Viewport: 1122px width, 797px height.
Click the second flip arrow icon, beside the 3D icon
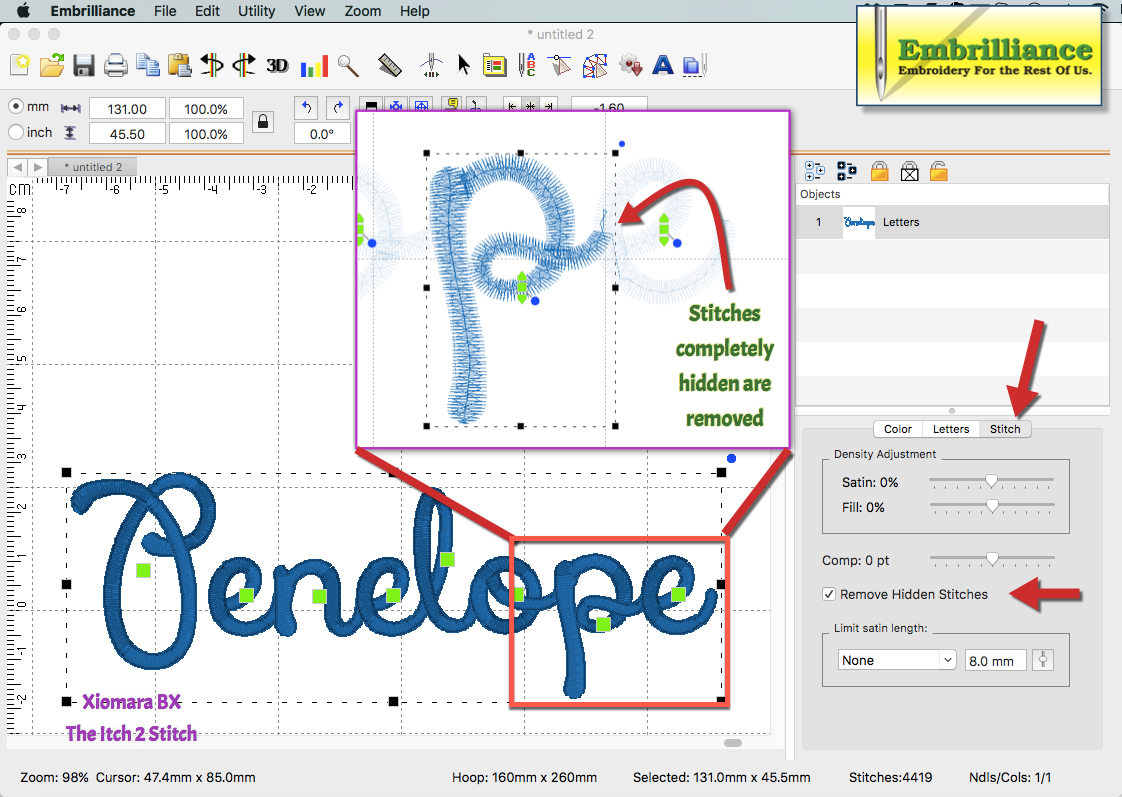tap(244, 65)
